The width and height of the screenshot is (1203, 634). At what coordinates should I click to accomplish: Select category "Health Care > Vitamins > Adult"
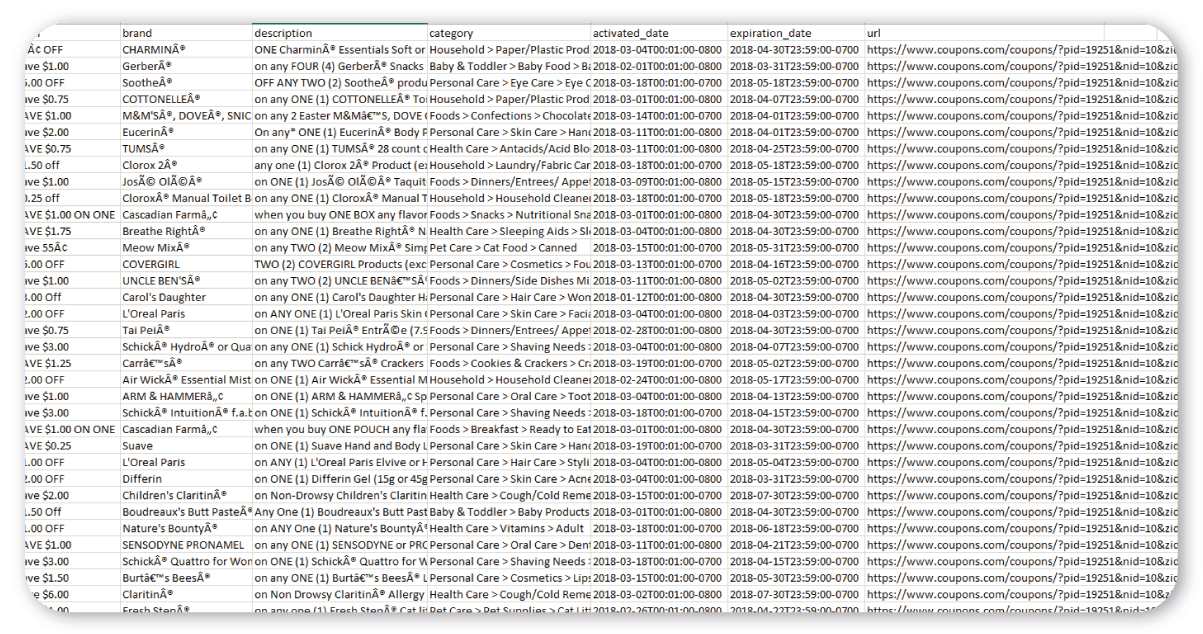[509, 529]
